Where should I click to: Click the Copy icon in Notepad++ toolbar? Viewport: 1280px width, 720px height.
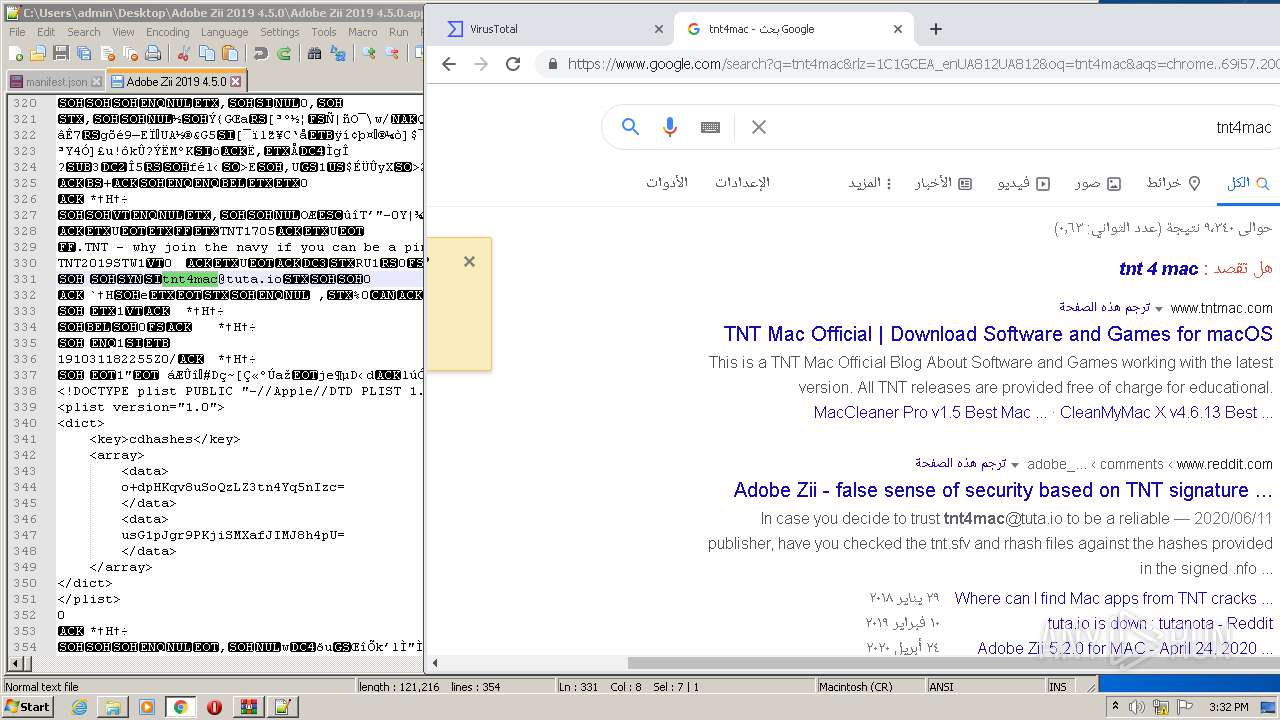207,53
